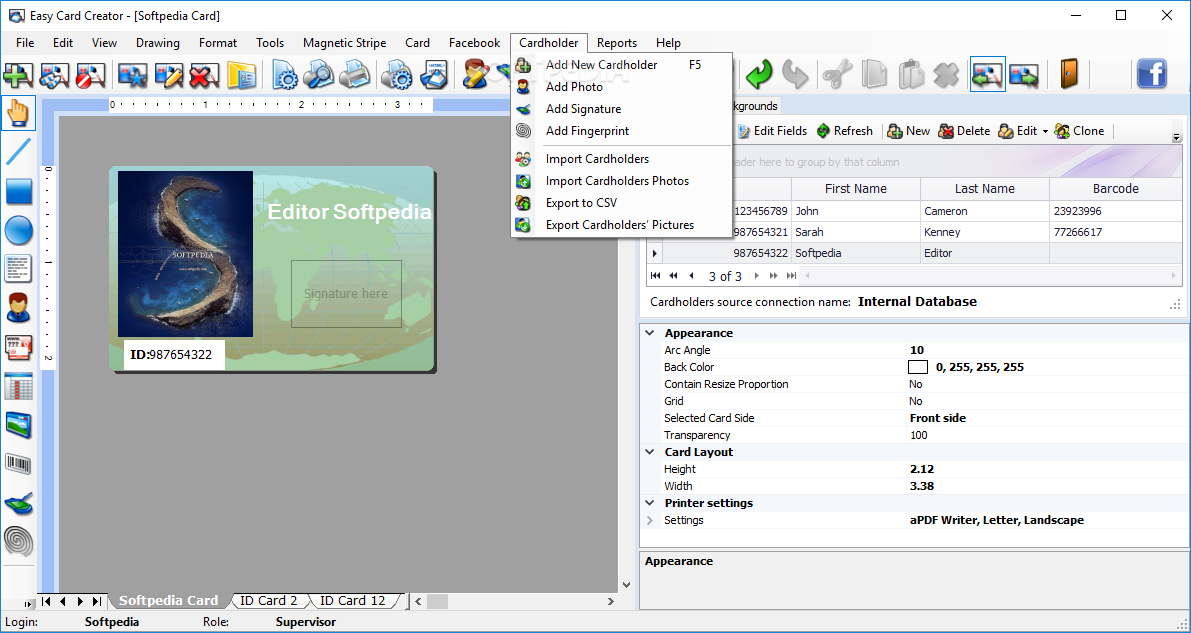Click the exit door icon

coord(1069,74)
